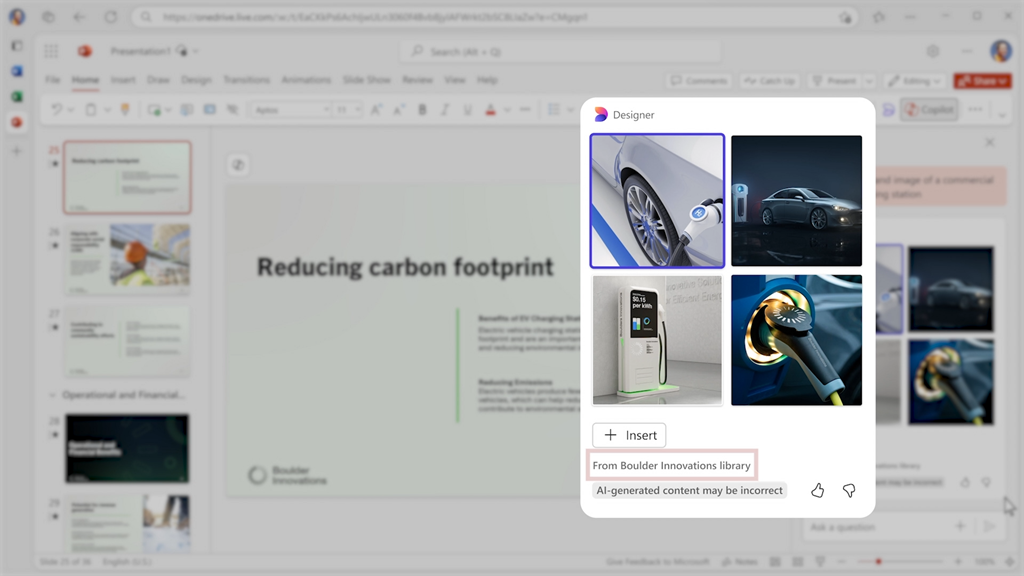The image size is (1024, 576).
Task: Open Copilot from the ribbon
Action: coord(929,110)
